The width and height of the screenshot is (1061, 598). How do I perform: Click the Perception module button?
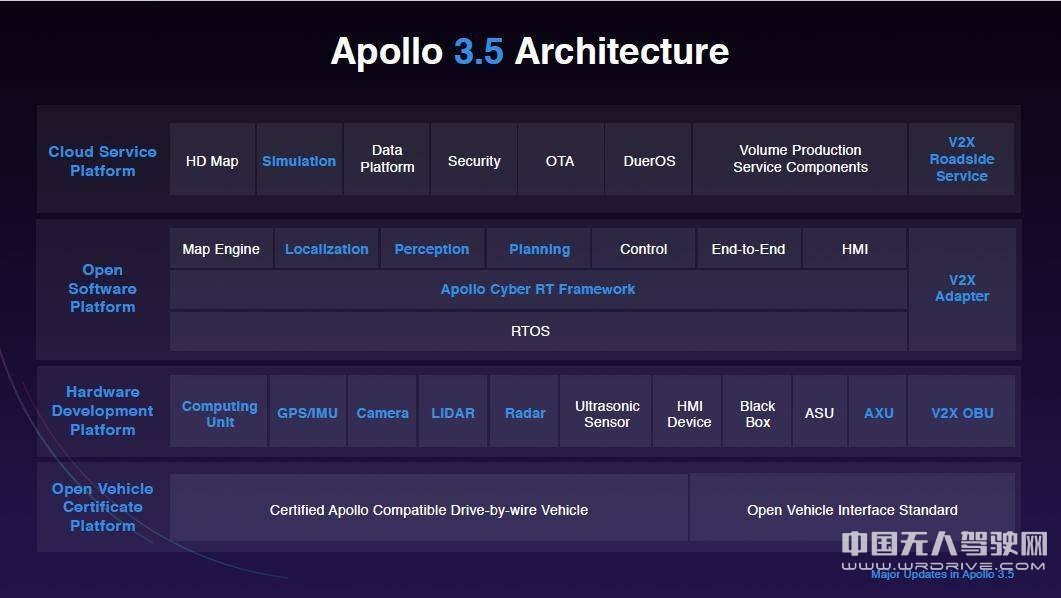tap(431, 248)
